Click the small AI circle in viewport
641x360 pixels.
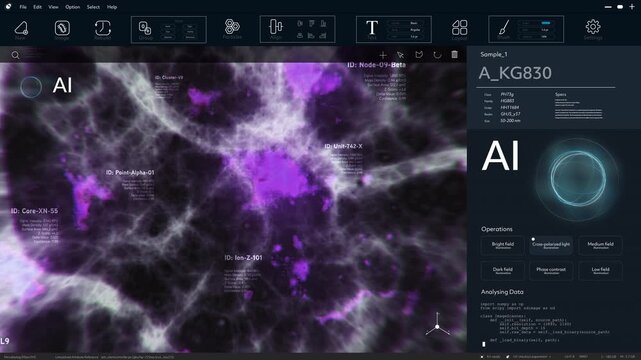click(x=31, y=87)
